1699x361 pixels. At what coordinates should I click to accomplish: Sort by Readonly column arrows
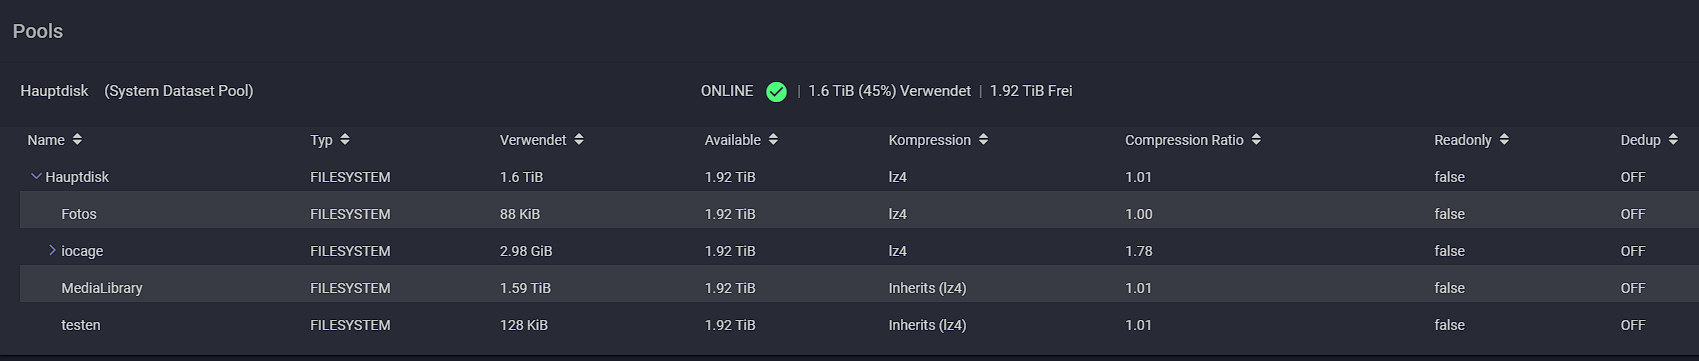(1504, 140)
